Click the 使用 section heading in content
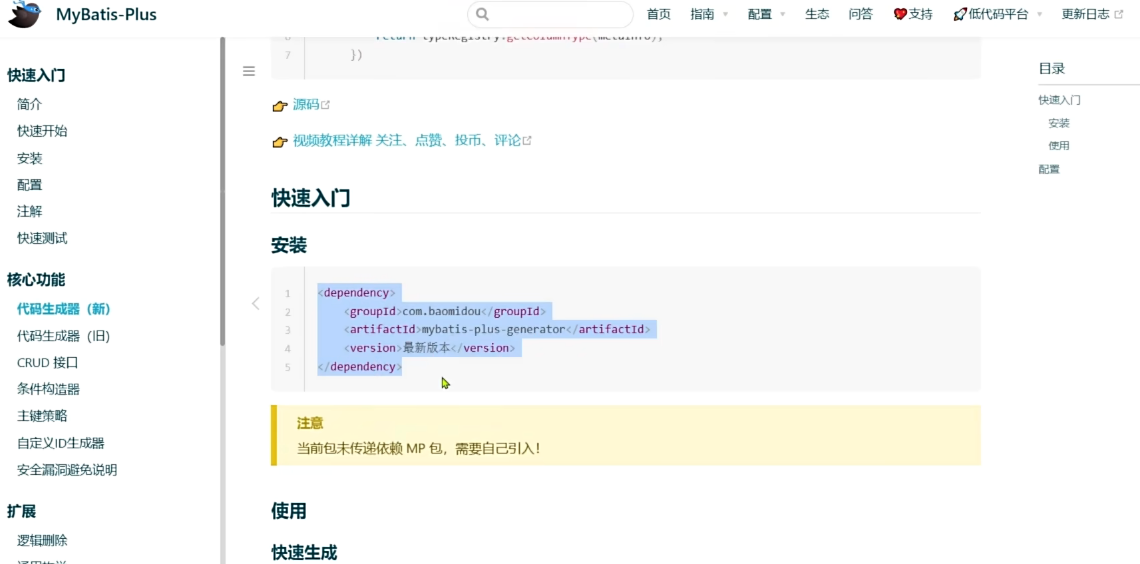The width and height of the screenshot is (1140, 564). 289,511
